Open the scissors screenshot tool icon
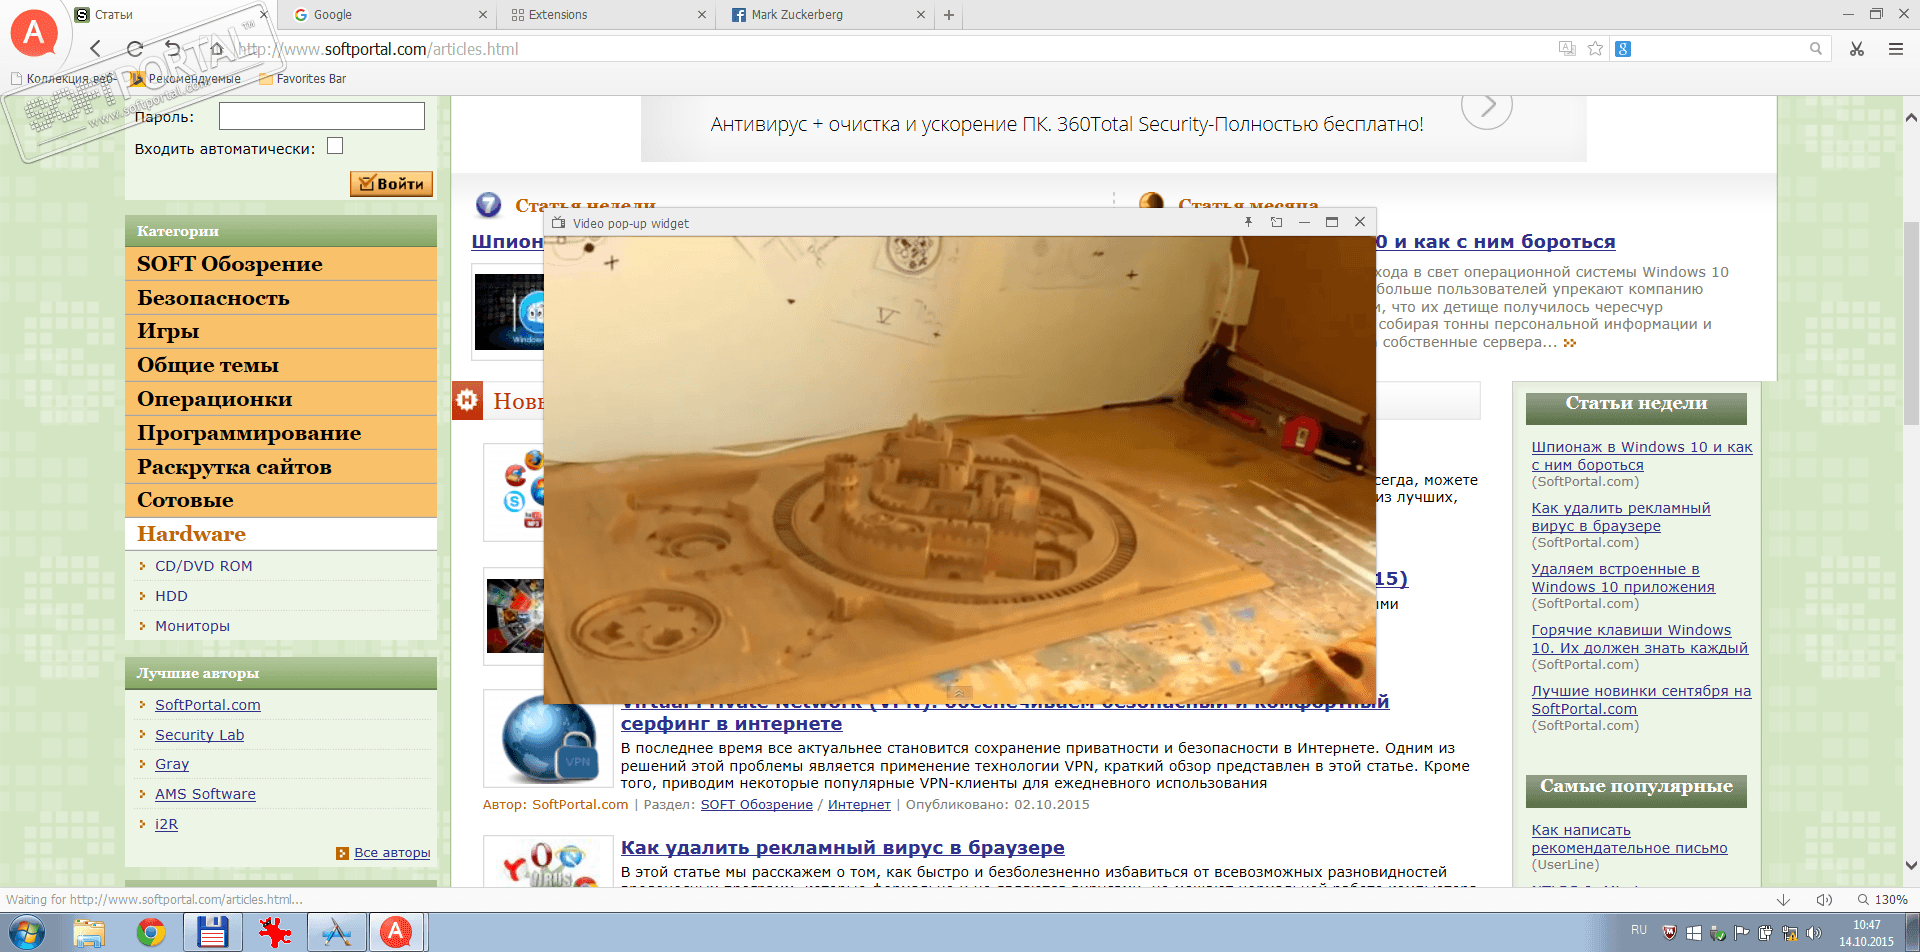The image size is (1920, 952). pyautogui.click(x=1857, y=48)
